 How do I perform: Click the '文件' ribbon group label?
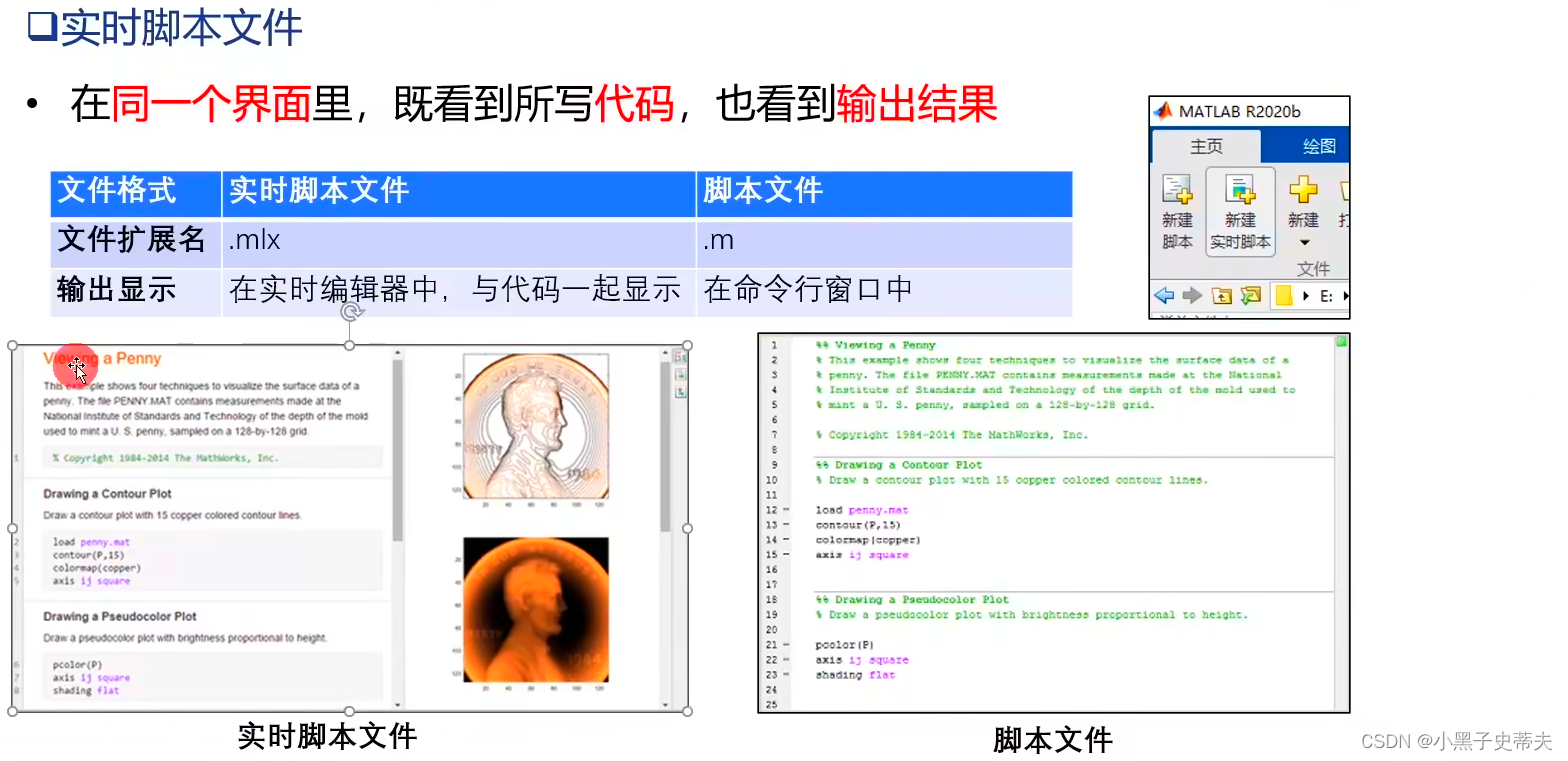[1313, 270]
